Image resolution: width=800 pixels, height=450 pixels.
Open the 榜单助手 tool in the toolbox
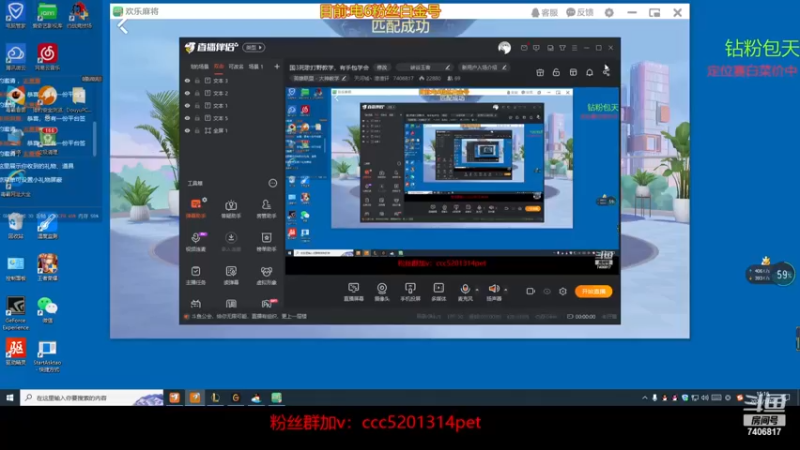point(266,241)
